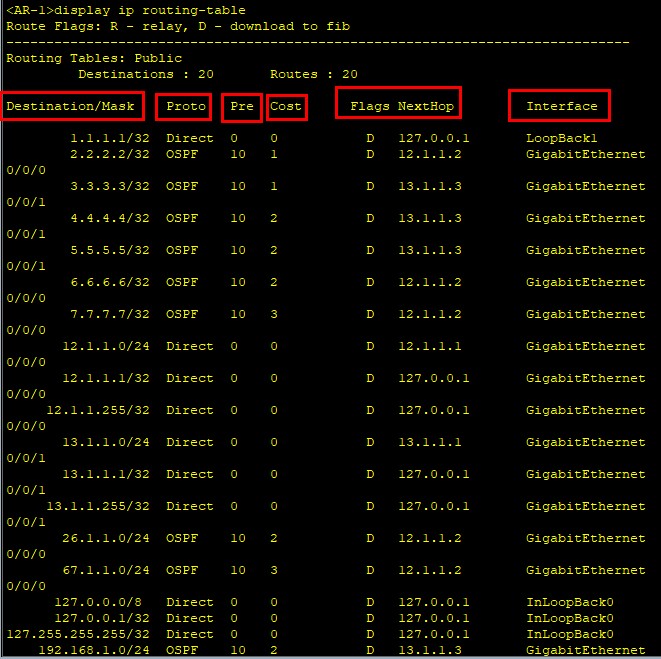Select destination 13.1.1.0/24

point(106,442)
